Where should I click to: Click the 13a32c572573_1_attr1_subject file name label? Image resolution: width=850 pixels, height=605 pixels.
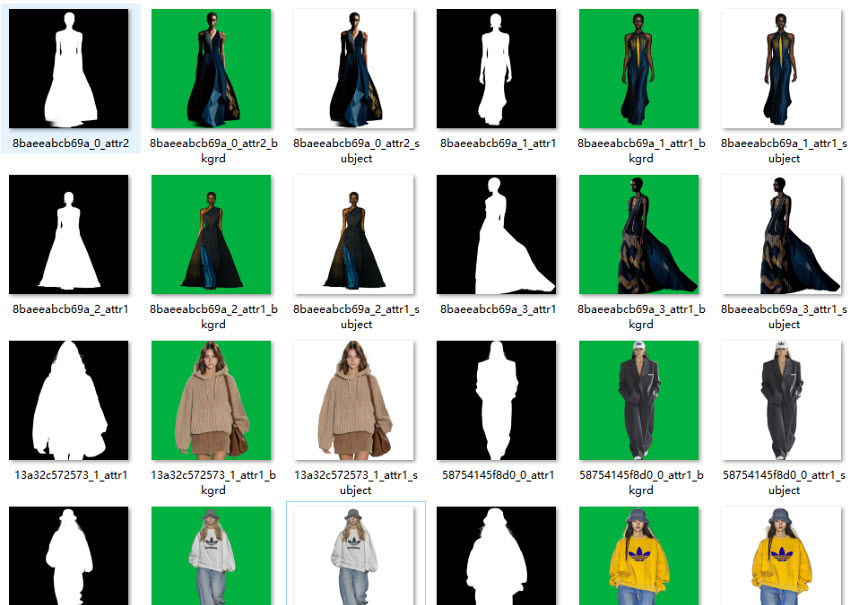click(x=355, y=482)
